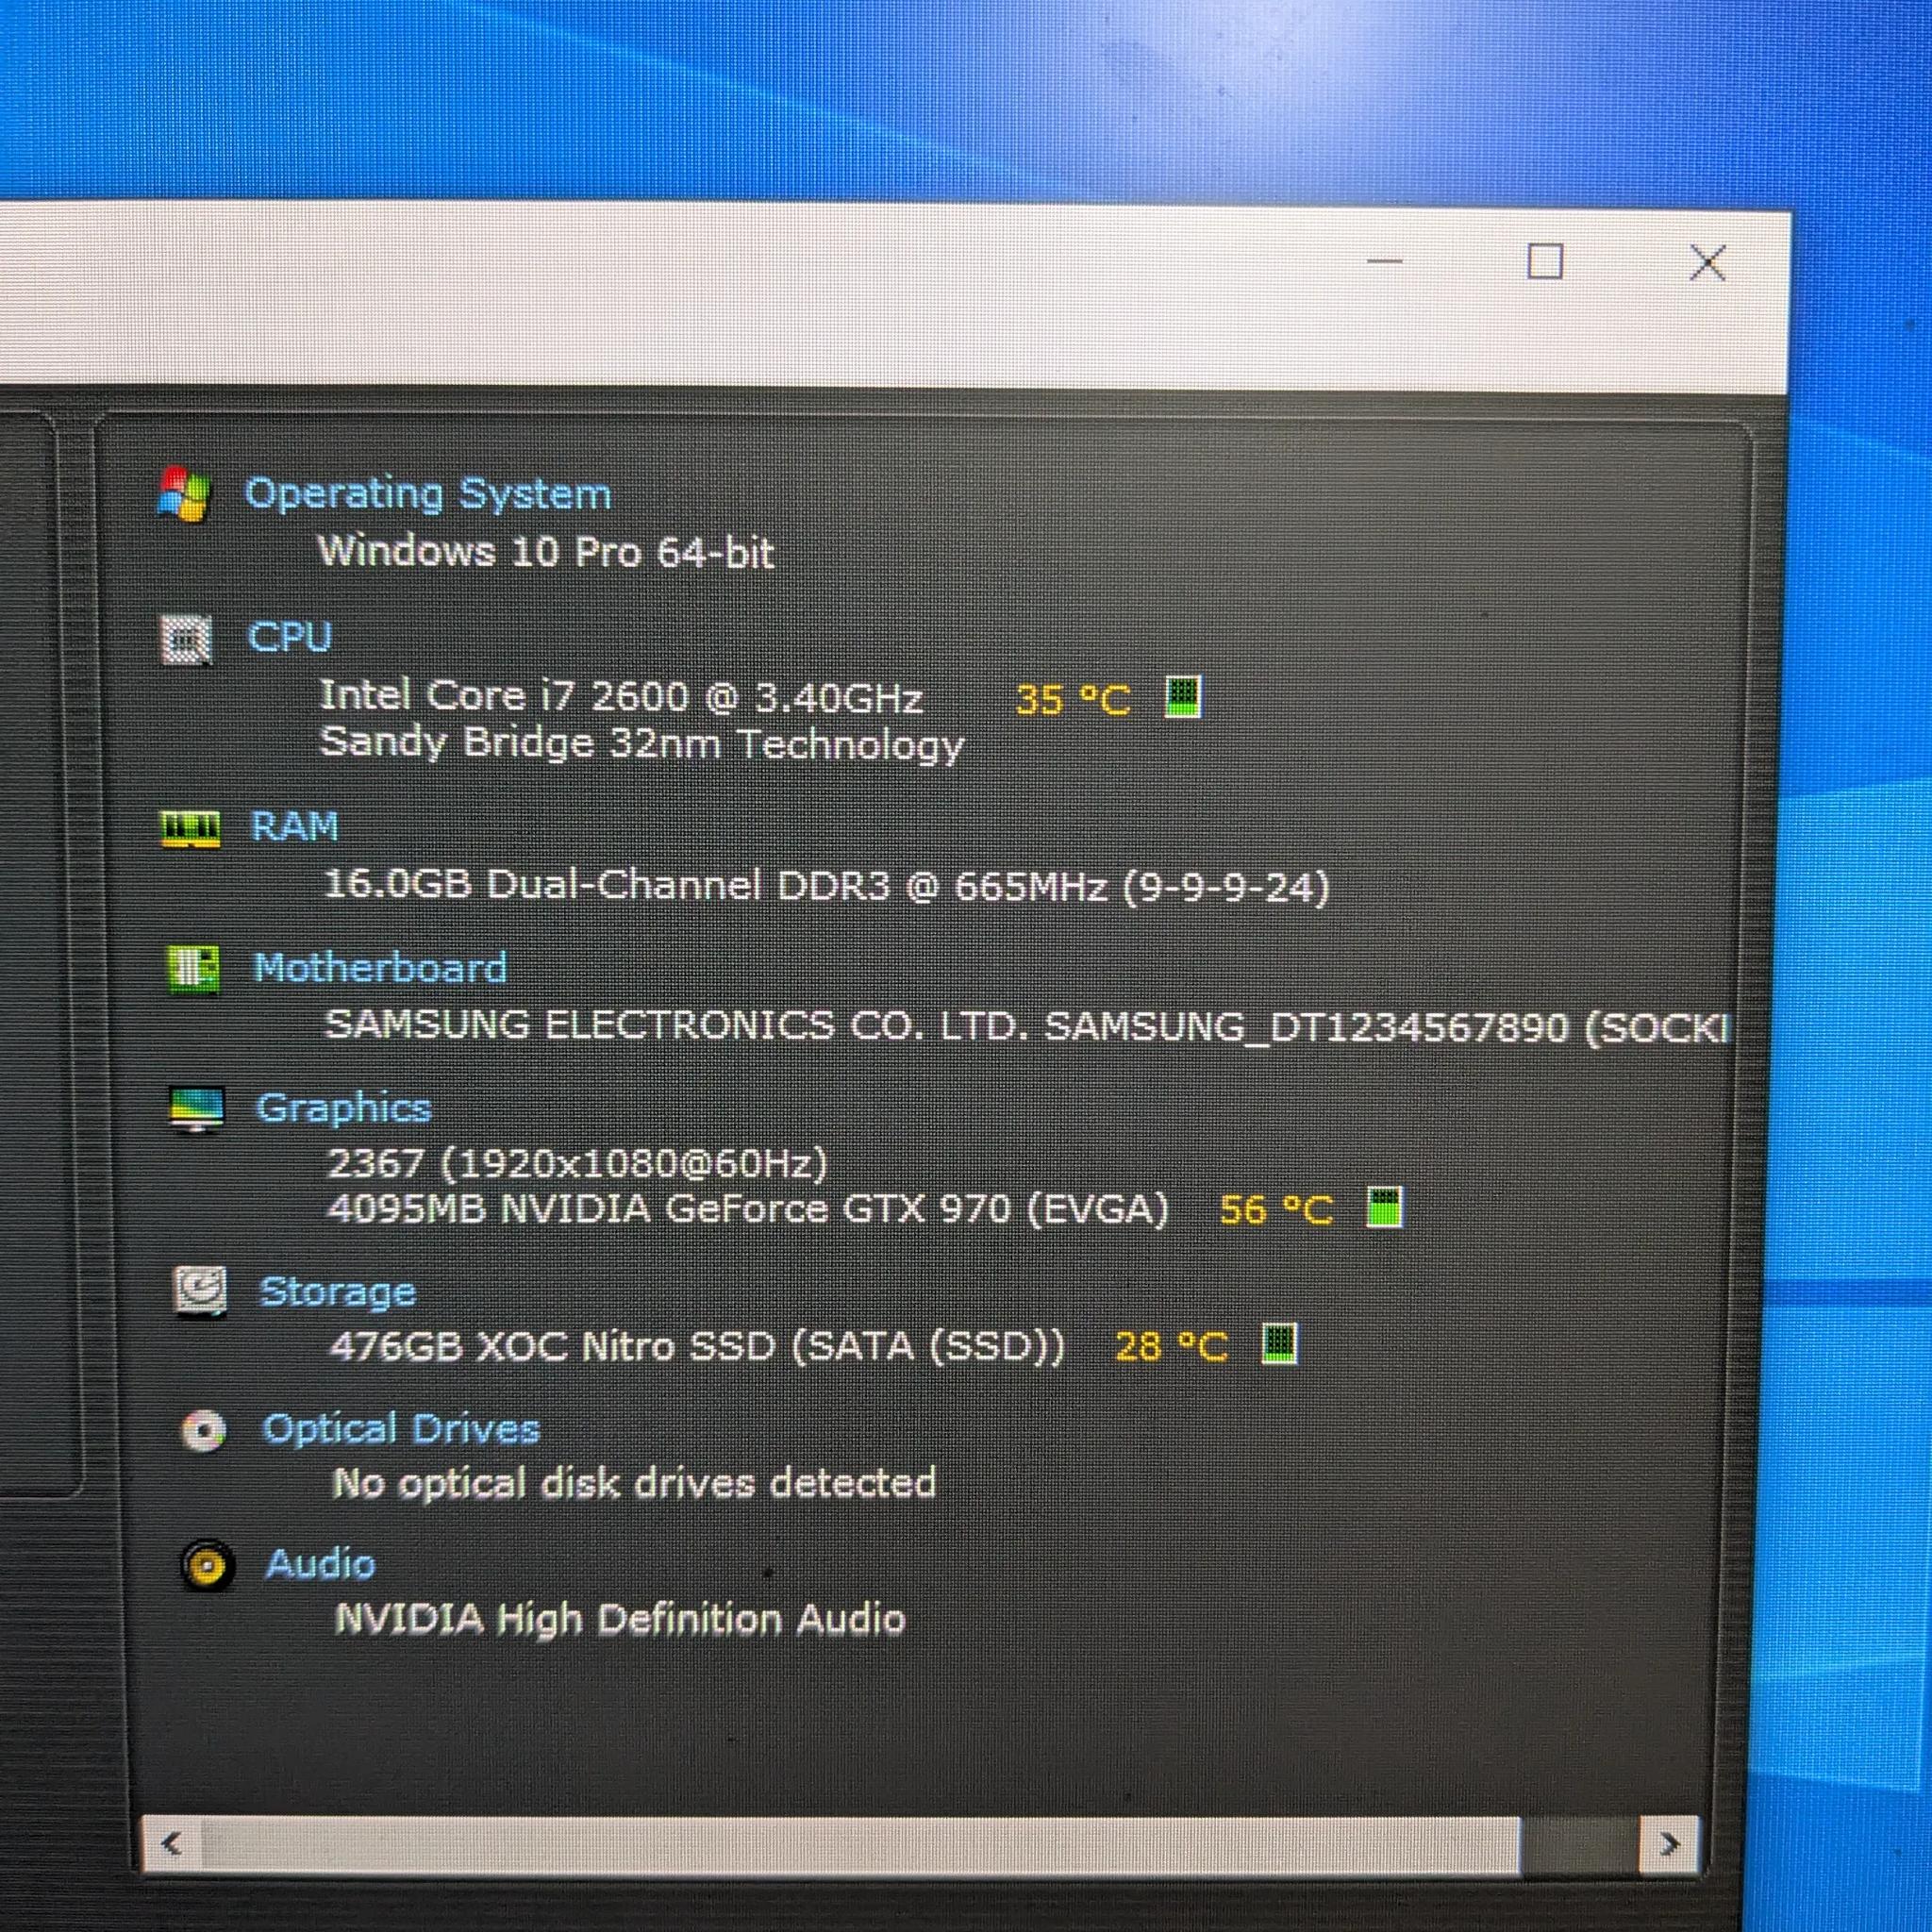This screenshot has height=1932, width=1932.
Task: Select the SAMSUNG ELECTRONICS motherboard line
Action: [x=1027, y=1027]
